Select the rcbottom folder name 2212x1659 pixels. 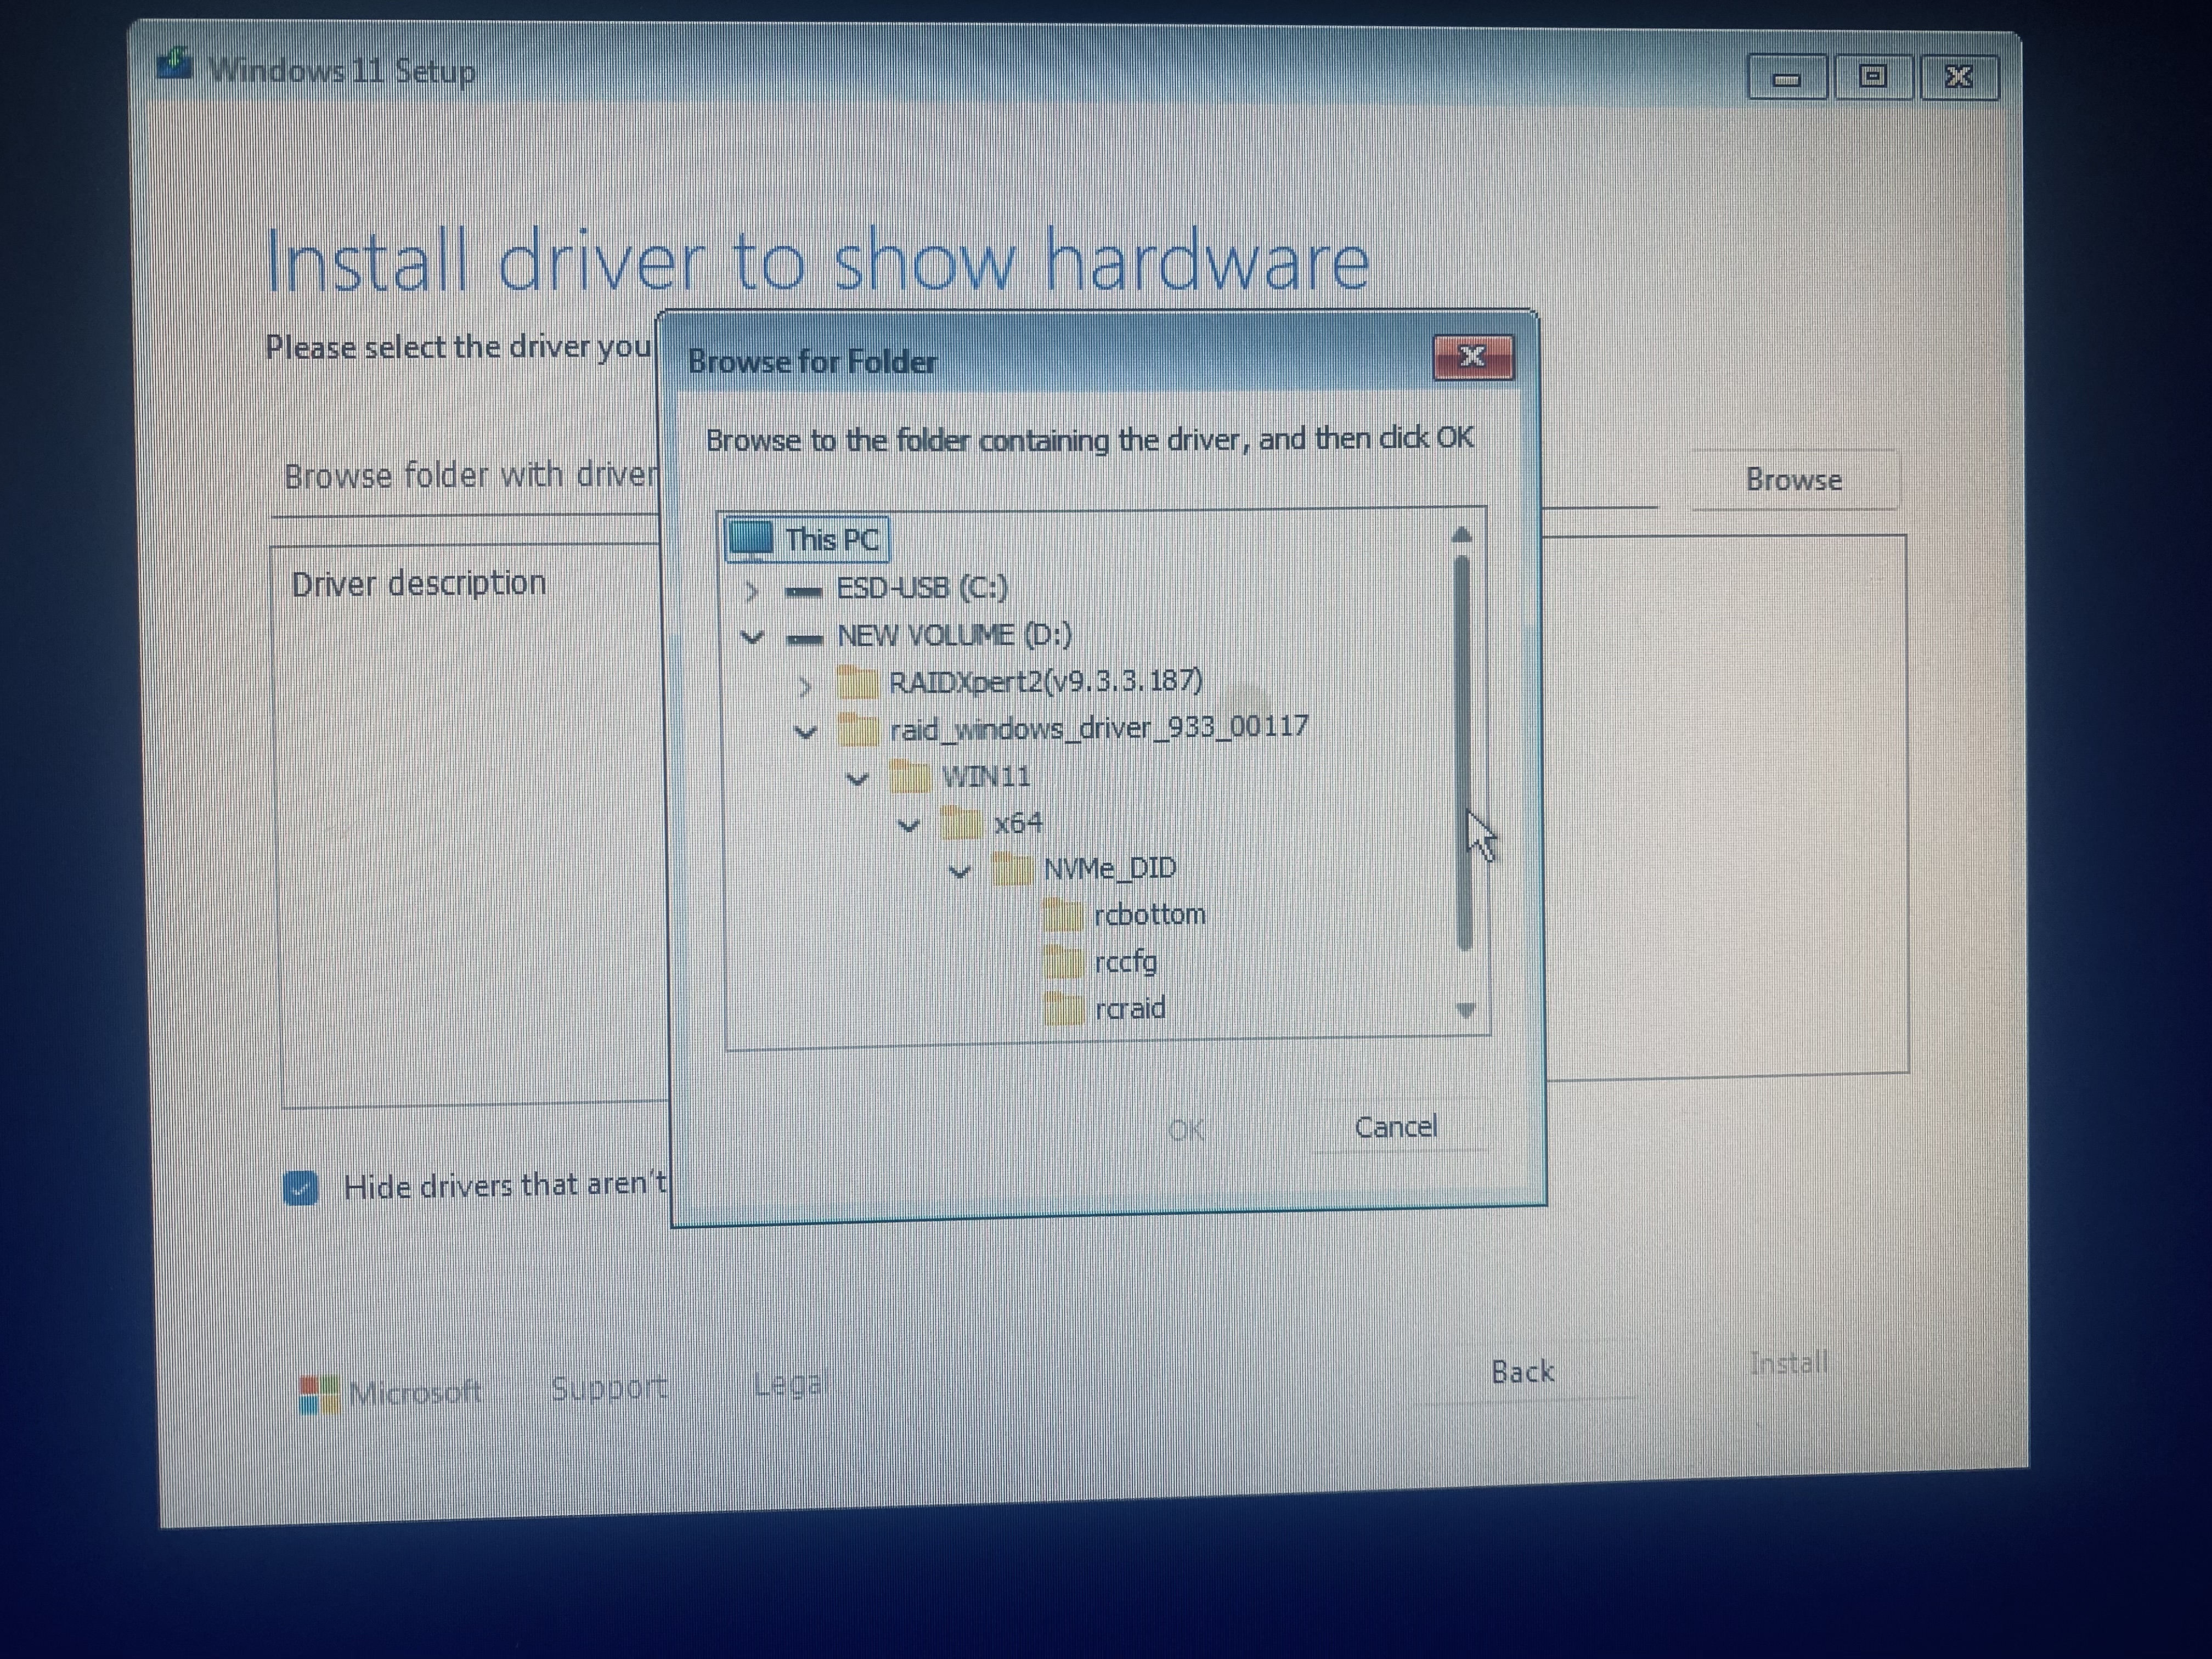[1150, 914]
